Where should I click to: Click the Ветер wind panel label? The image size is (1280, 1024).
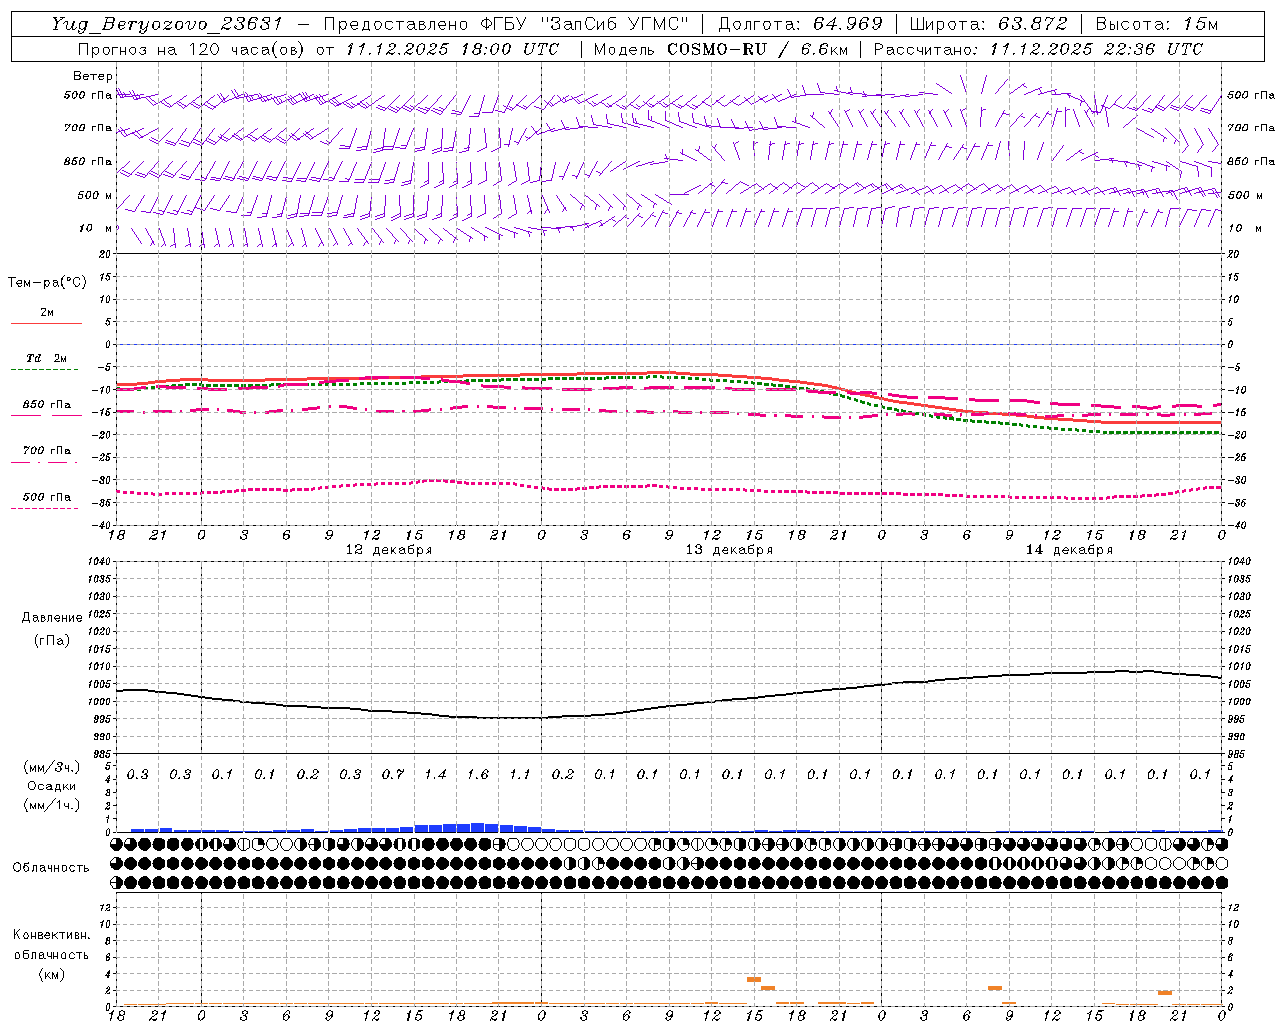[93, 76]
